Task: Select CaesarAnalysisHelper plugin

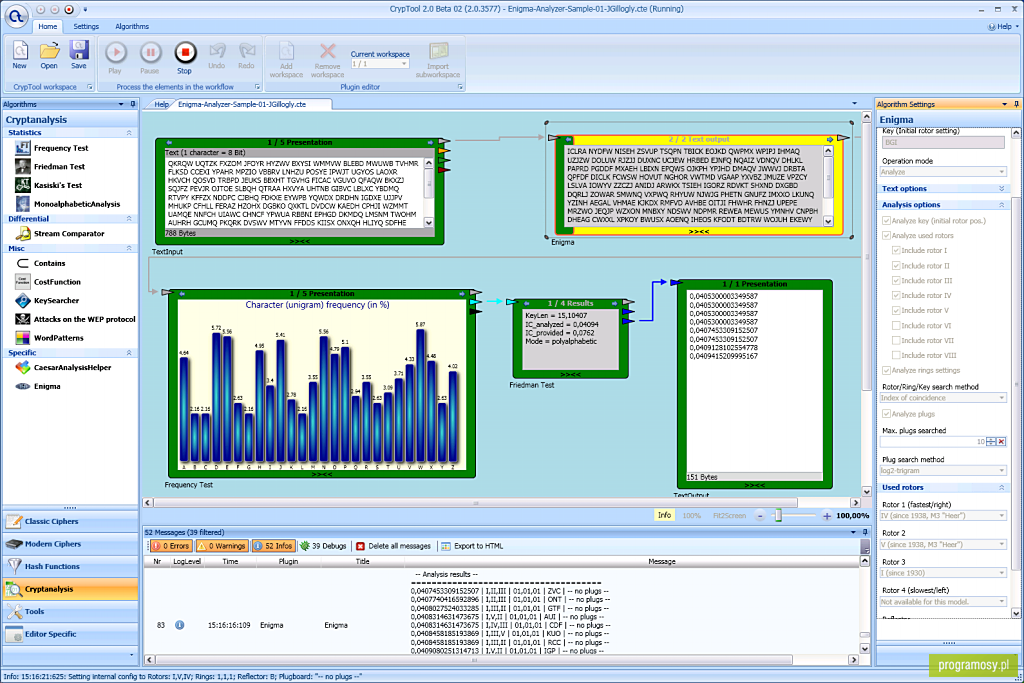Action: coord(72,368)
